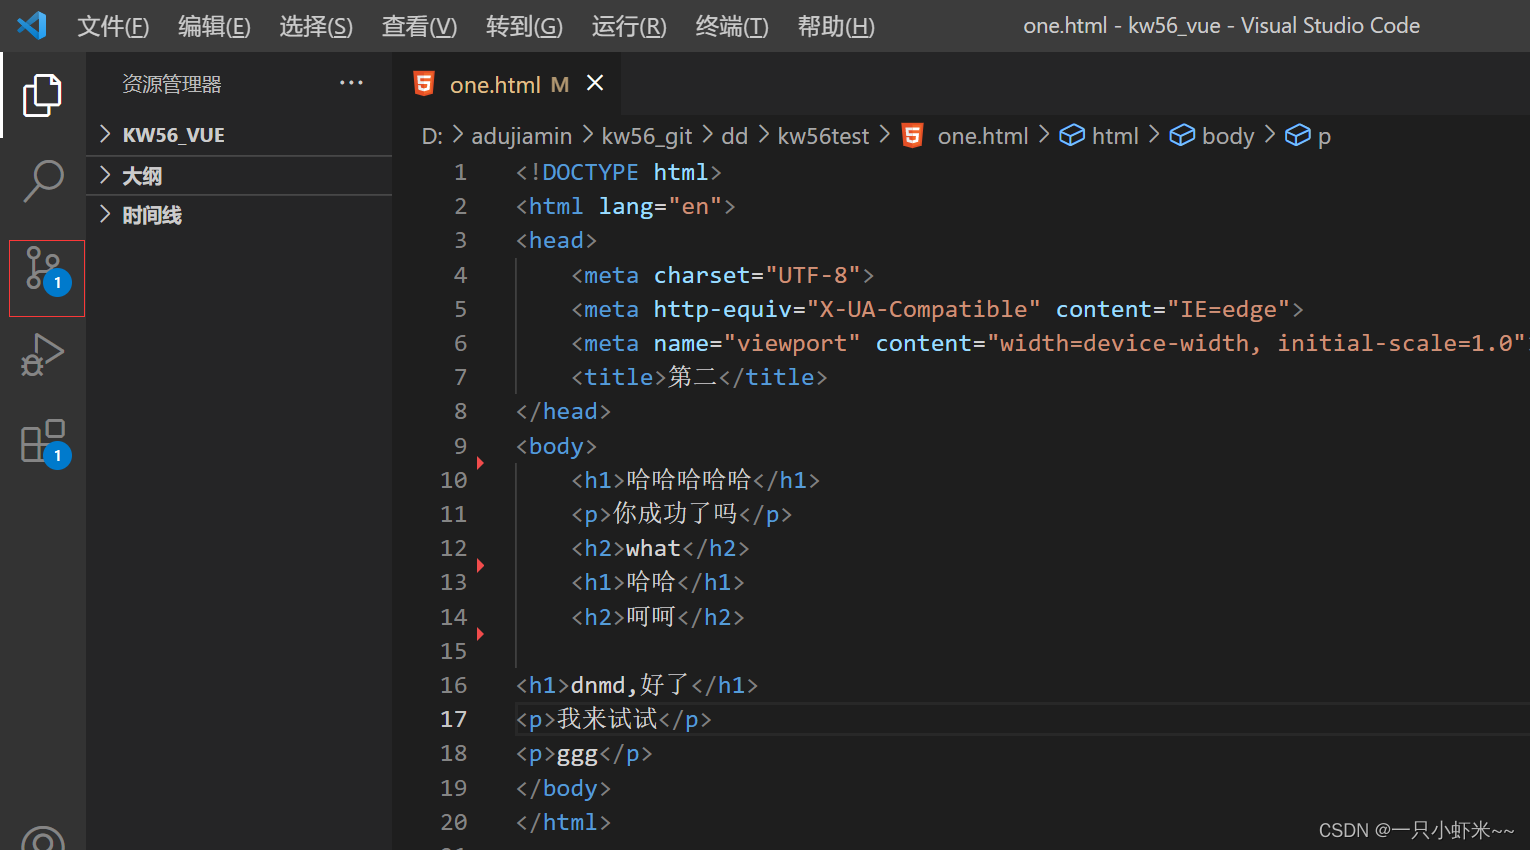Viewport: 1530px width, 850px height.
Task: Click the adujiamin breadcrumb segment
Action: [x=522, y=136]
